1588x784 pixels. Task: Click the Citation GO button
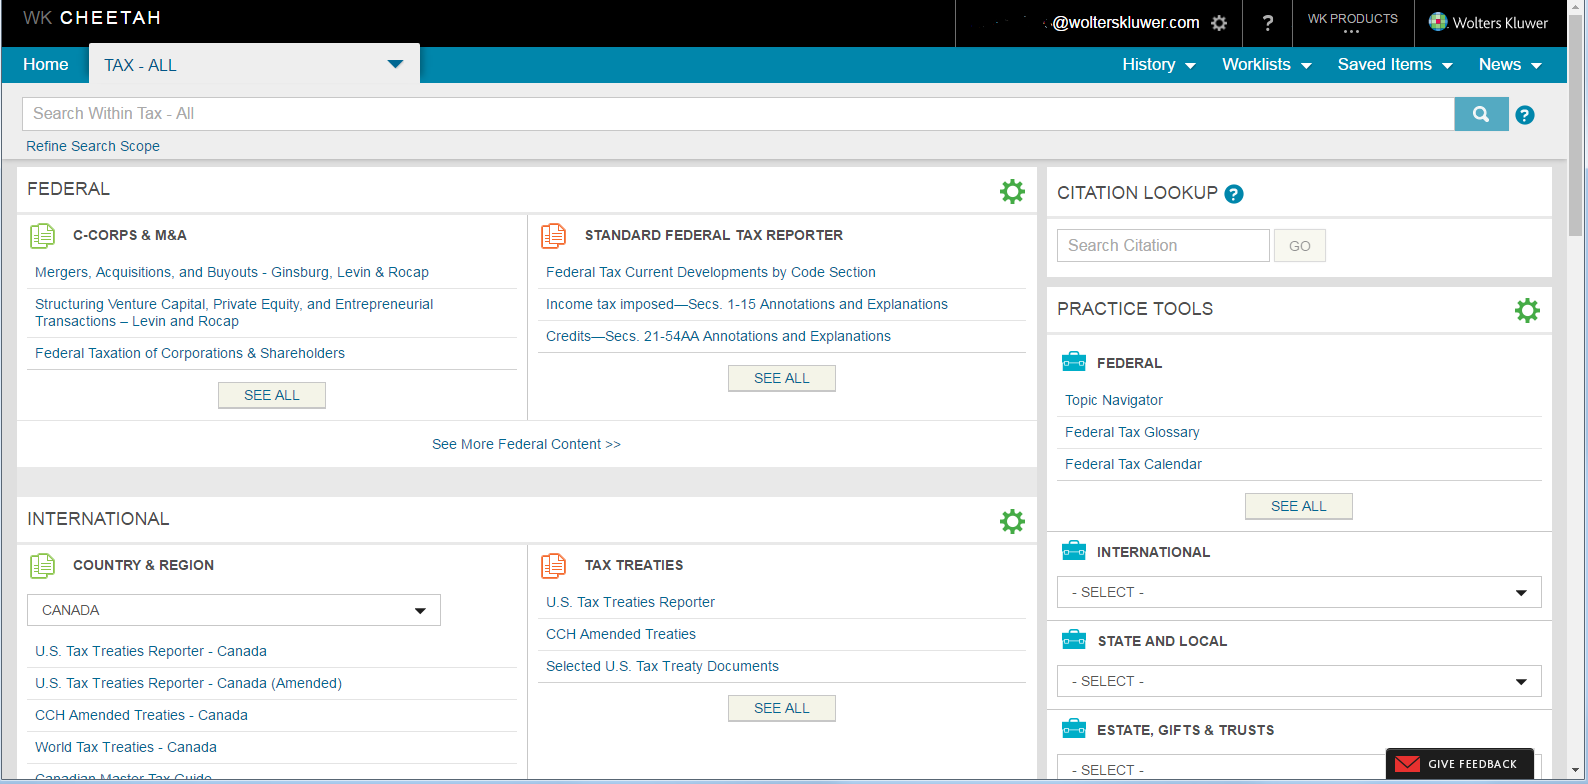1300,246
